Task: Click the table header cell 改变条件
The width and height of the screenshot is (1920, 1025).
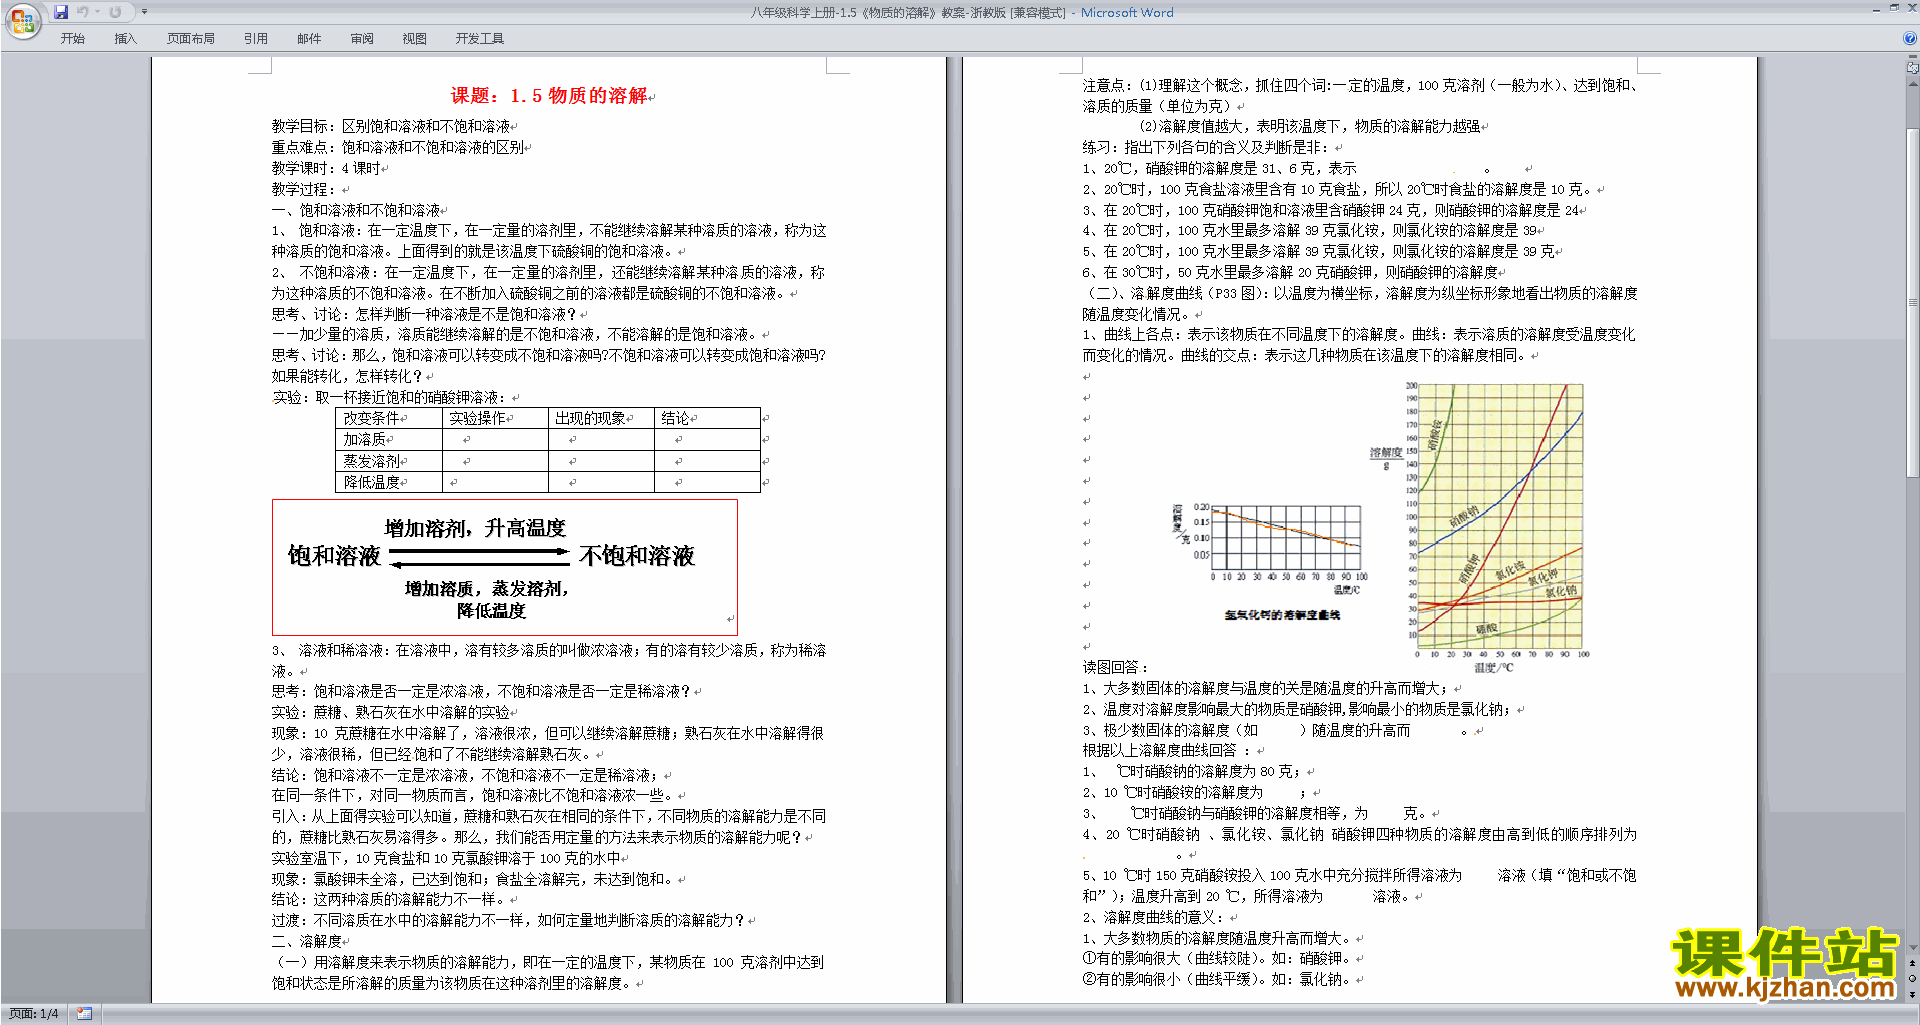Action: [389, 418]
